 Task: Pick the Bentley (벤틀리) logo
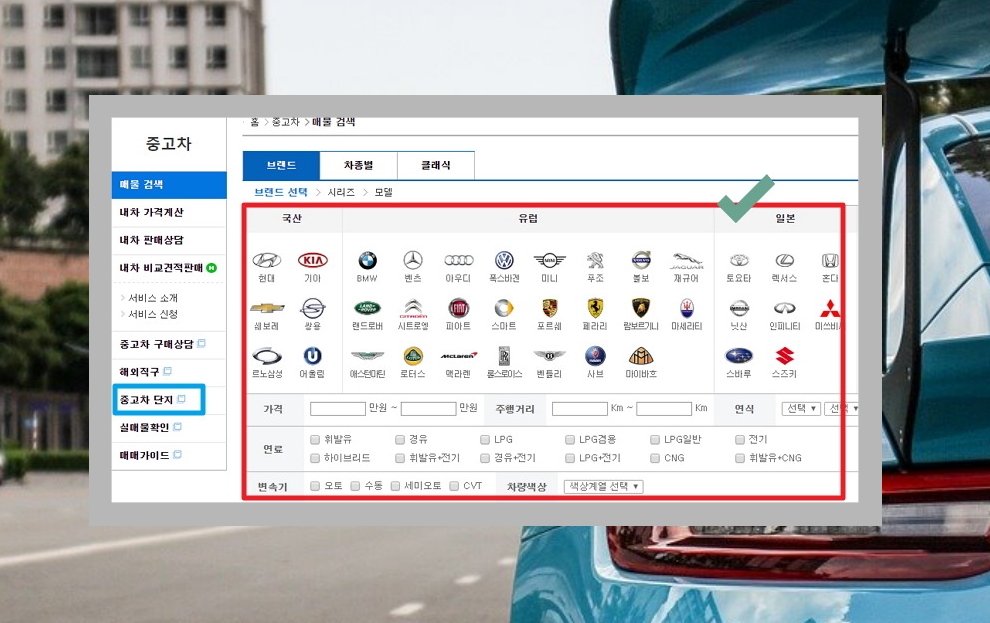pos(549,356)
